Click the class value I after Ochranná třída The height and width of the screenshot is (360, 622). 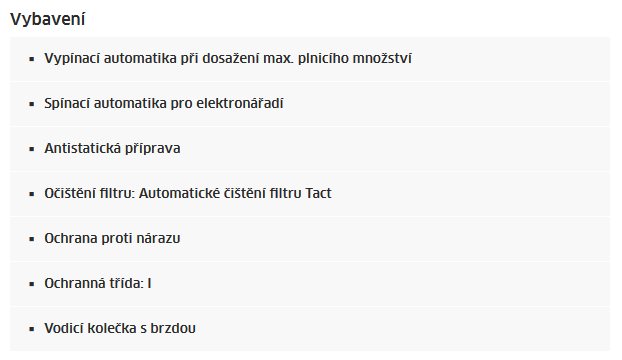(x=149, y=283)
